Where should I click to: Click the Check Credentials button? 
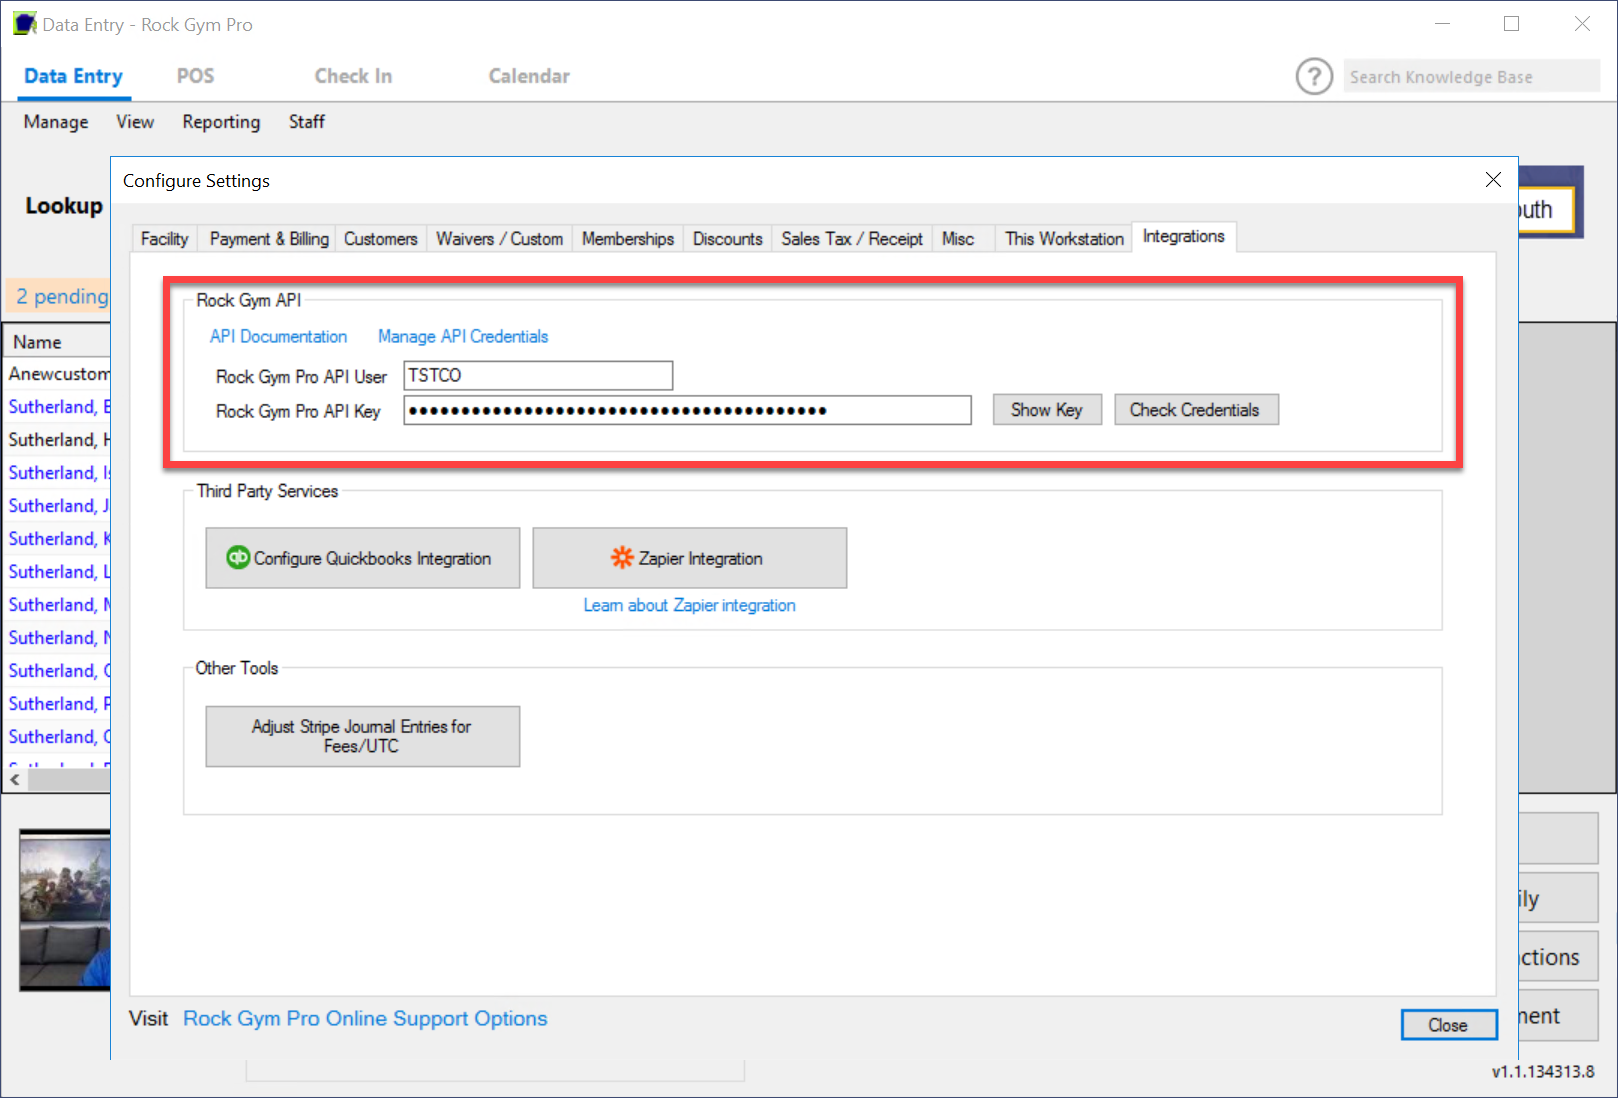[1195, 410]
